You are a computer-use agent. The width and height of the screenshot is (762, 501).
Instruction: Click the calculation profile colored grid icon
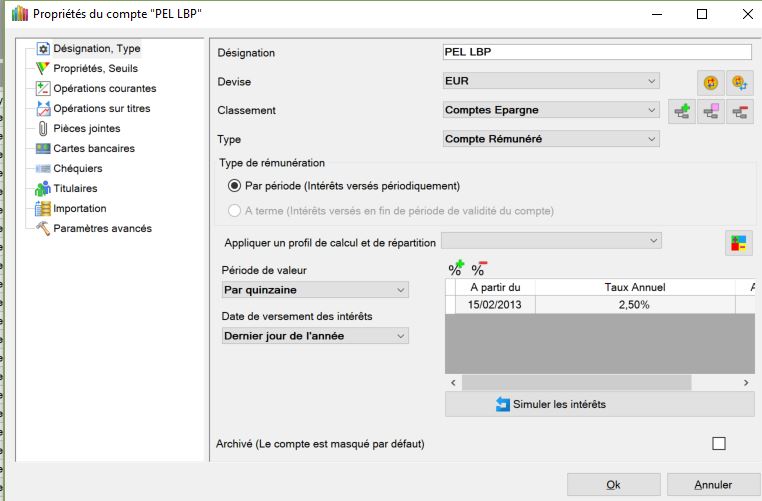pyautogui.click(x=739, y=242)
